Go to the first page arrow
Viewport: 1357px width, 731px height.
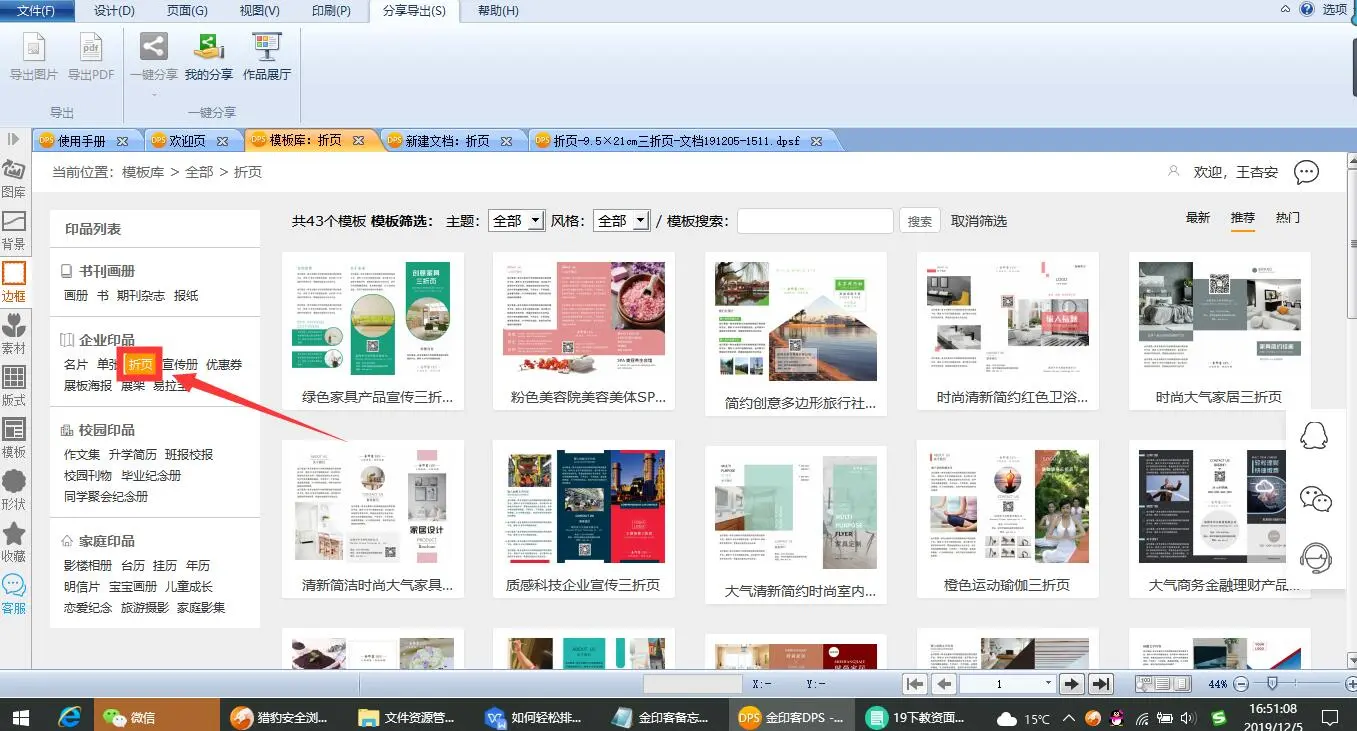click(x=914, y=684)
